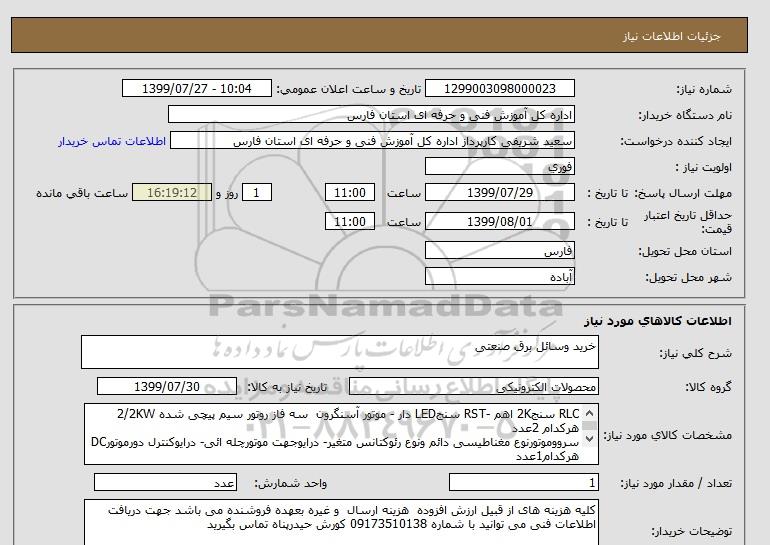The width and height of the screenshot is (770, 545).
Task: Click label شرح کلی نیاز
Action: [x=695, y=353]
